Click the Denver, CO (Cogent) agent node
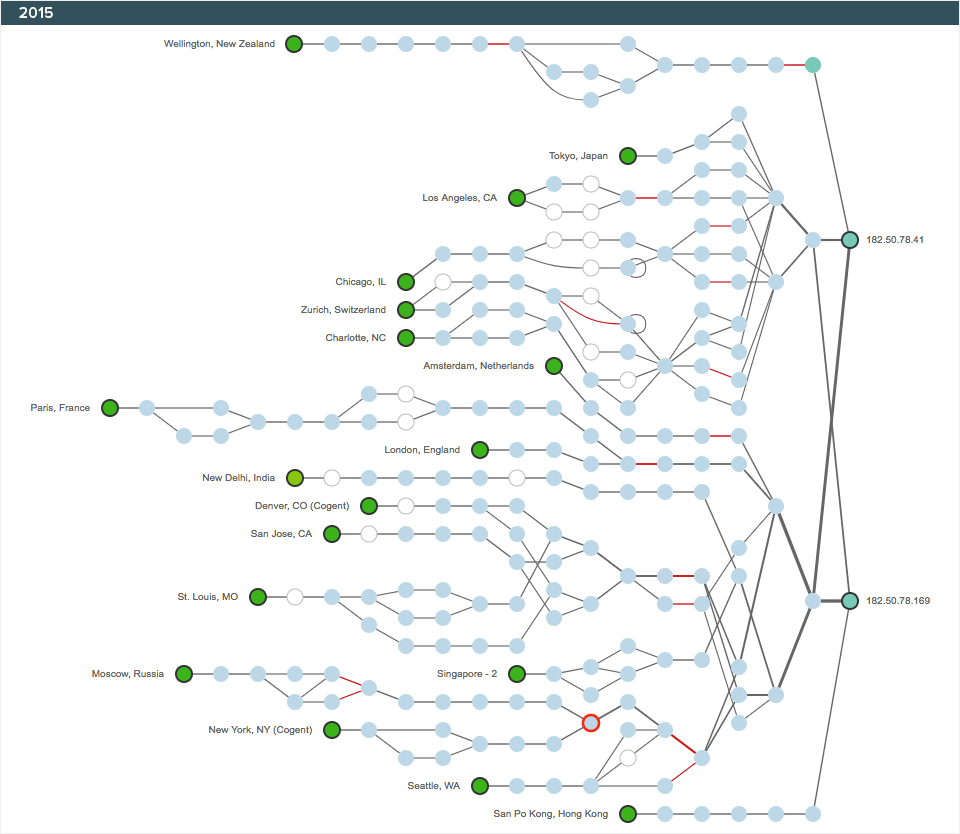 coord(368,506)
